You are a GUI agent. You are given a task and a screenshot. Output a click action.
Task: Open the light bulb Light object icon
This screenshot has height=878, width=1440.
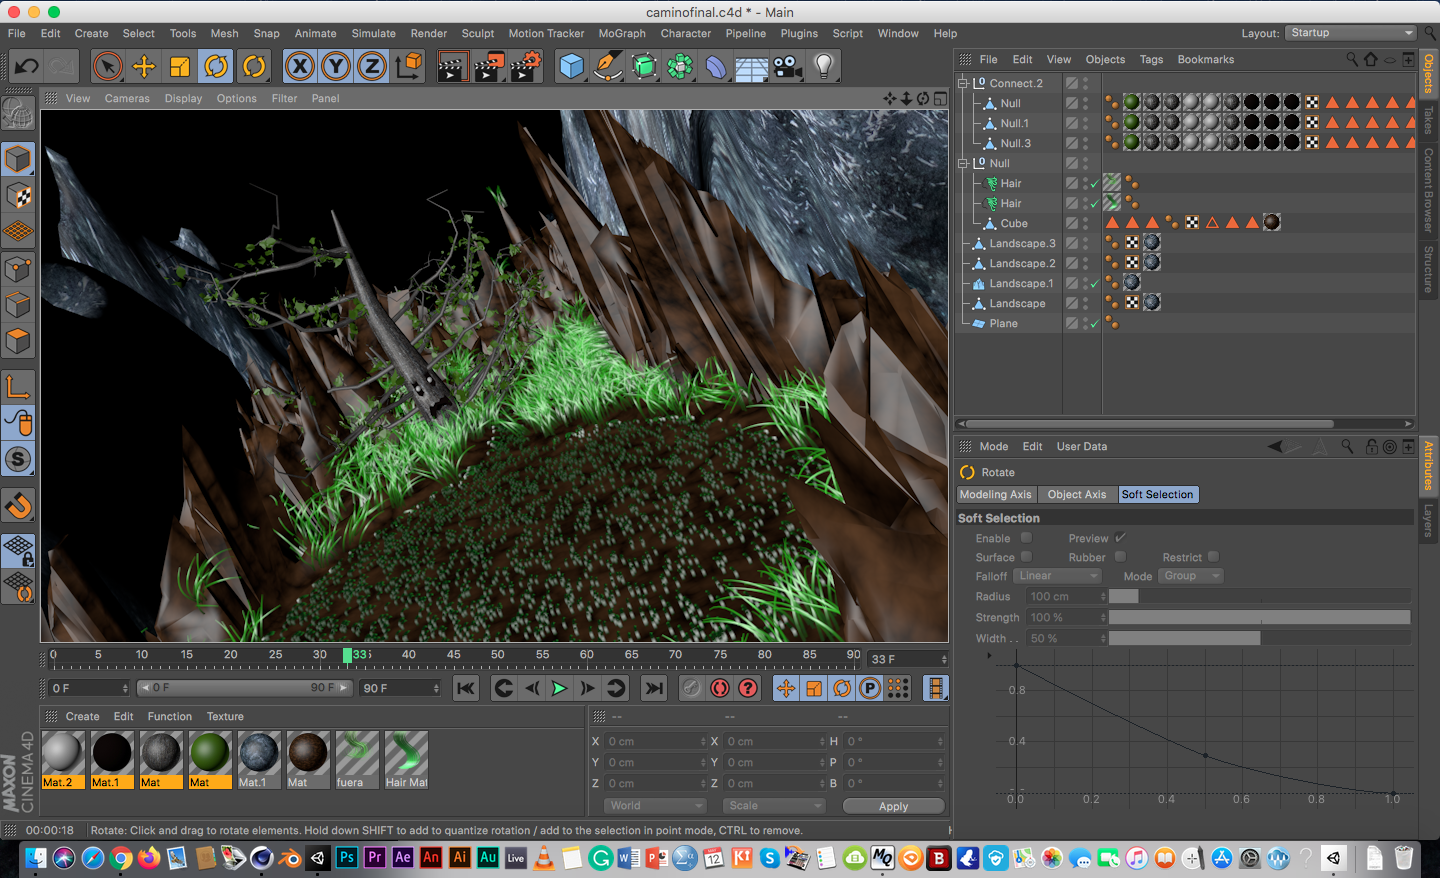(823, 67)
